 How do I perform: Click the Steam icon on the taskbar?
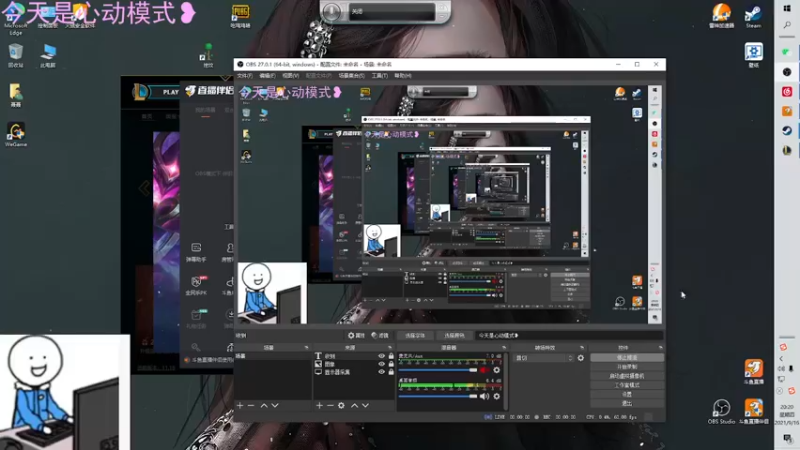(x=787, y=131)
